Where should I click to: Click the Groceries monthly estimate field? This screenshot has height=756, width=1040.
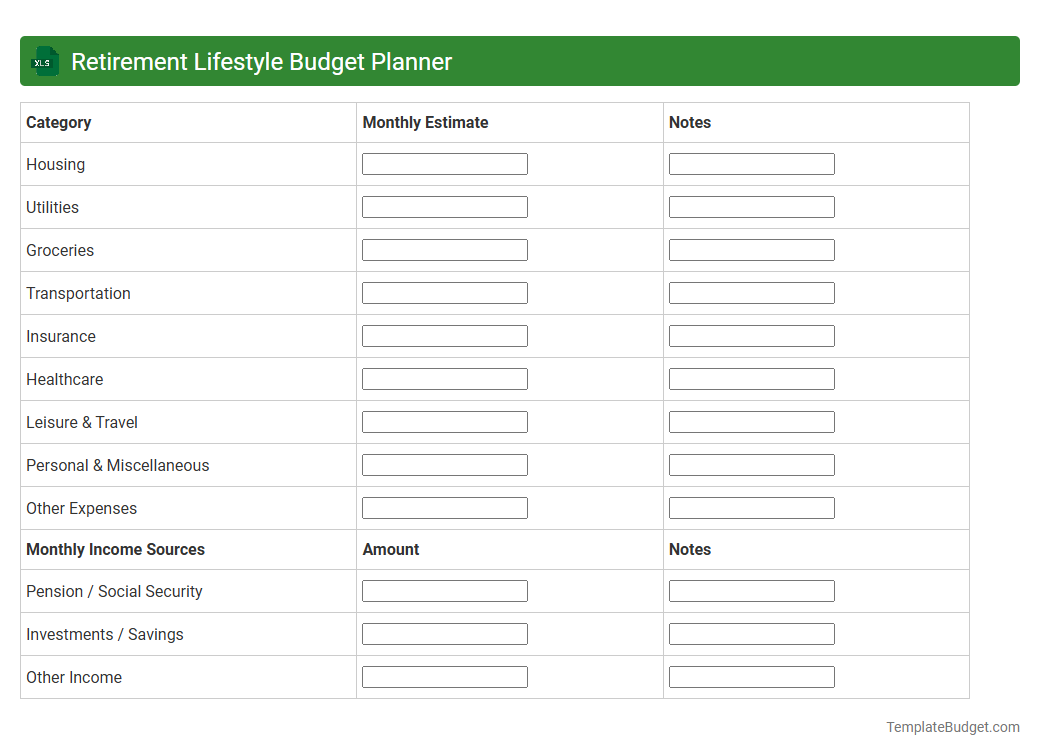tap(444, 249)
